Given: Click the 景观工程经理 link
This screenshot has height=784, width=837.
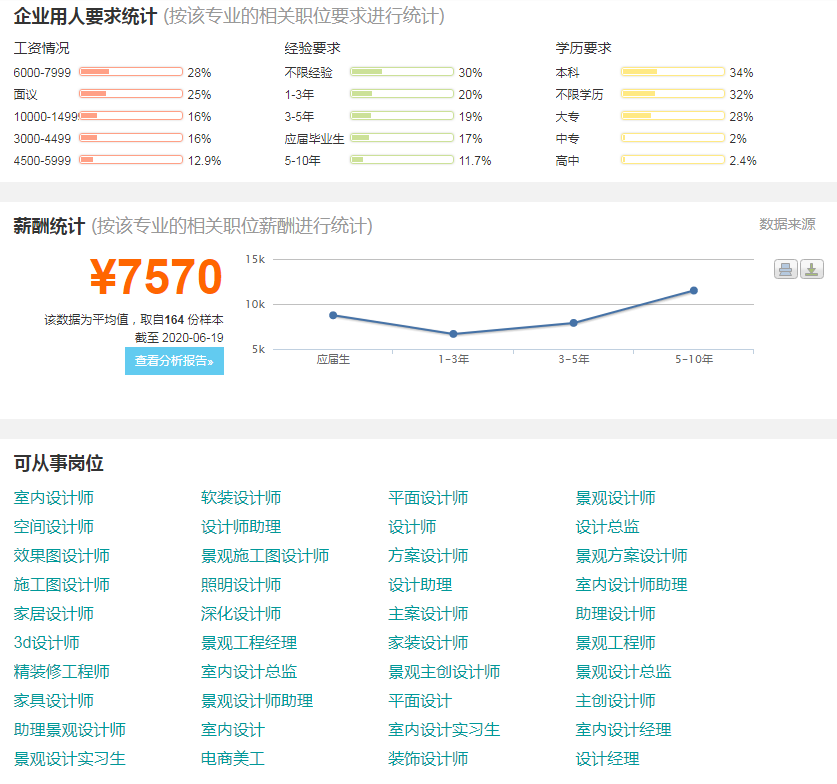Looking at the screenshot, I should [x=249, y=642].
